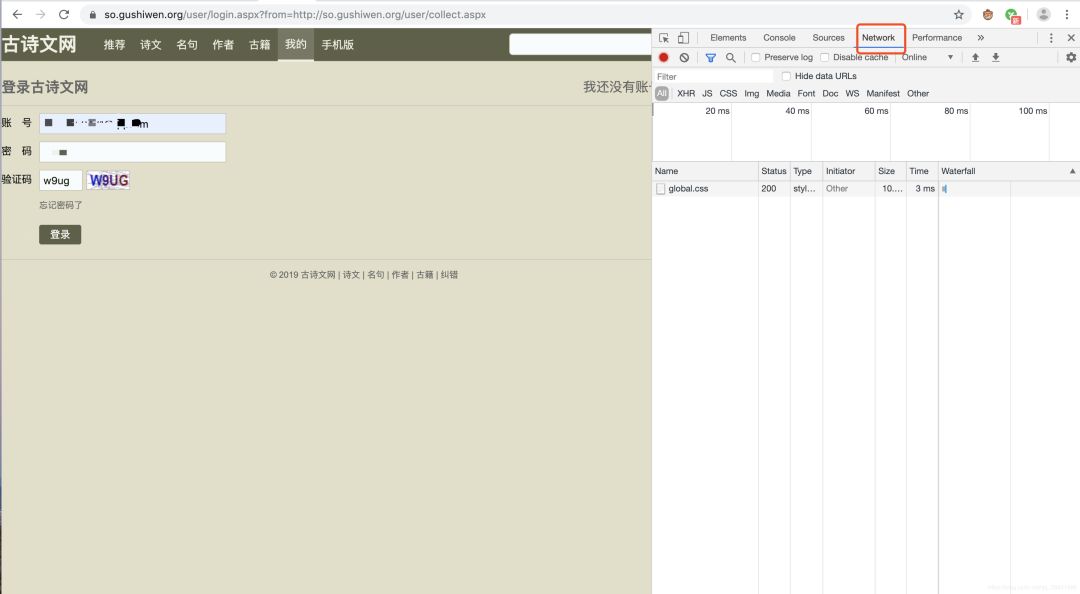
Task: Click the 密码 password field
Action: [132, 152]
